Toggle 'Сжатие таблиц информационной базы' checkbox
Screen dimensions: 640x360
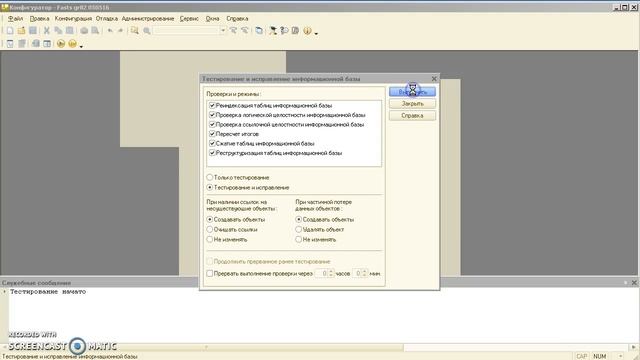[x=212, y=143]
